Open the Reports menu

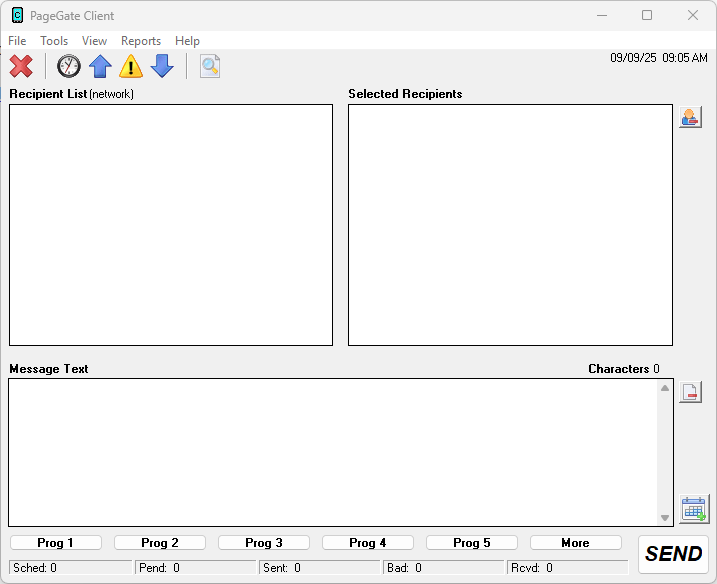141,41
